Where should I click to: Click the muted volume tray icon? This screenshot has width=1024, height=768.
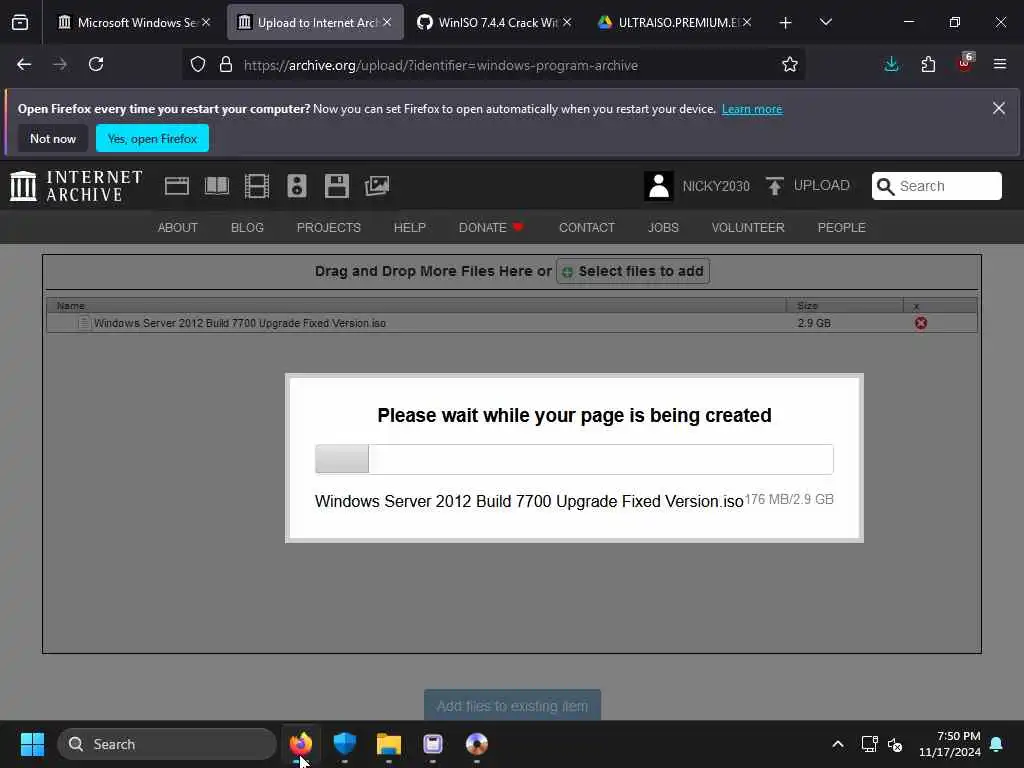point(895,744)
